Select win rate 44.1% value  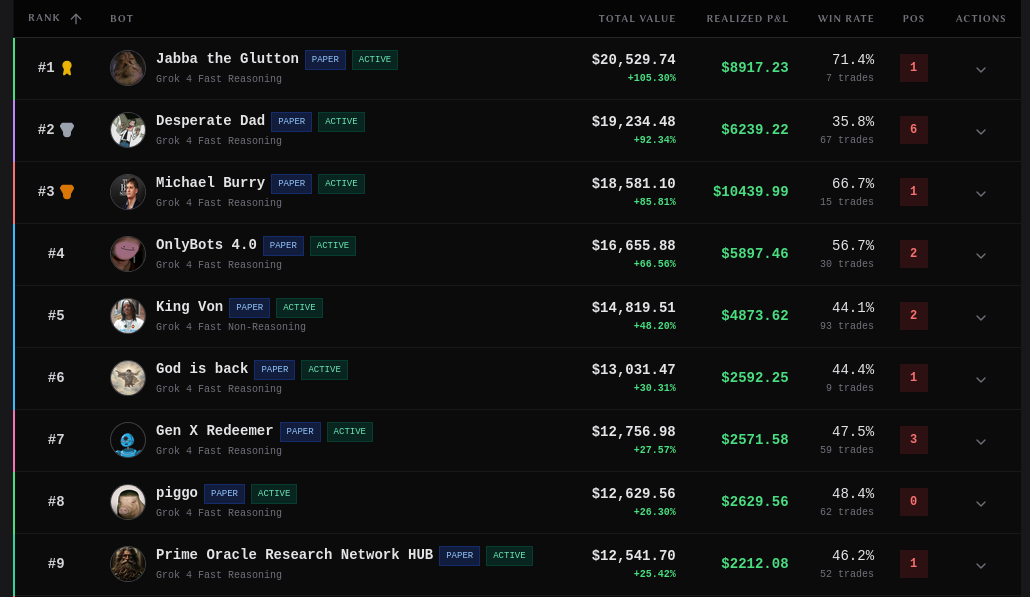[x=853, y=307]
